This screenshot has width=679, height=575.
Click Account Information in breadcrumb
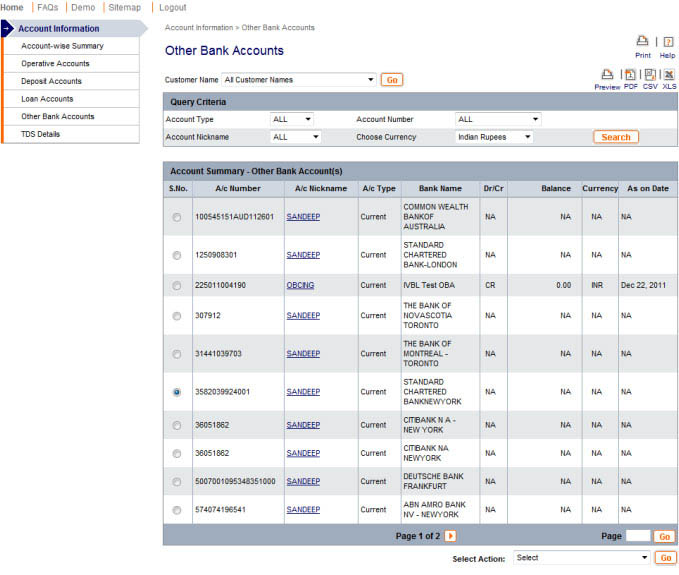(x=199, y=27)
